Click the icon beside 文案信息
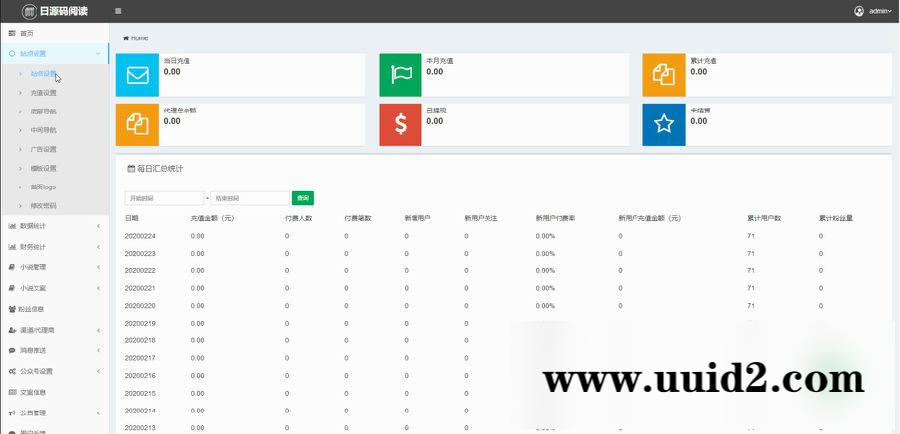 point(12,392)
